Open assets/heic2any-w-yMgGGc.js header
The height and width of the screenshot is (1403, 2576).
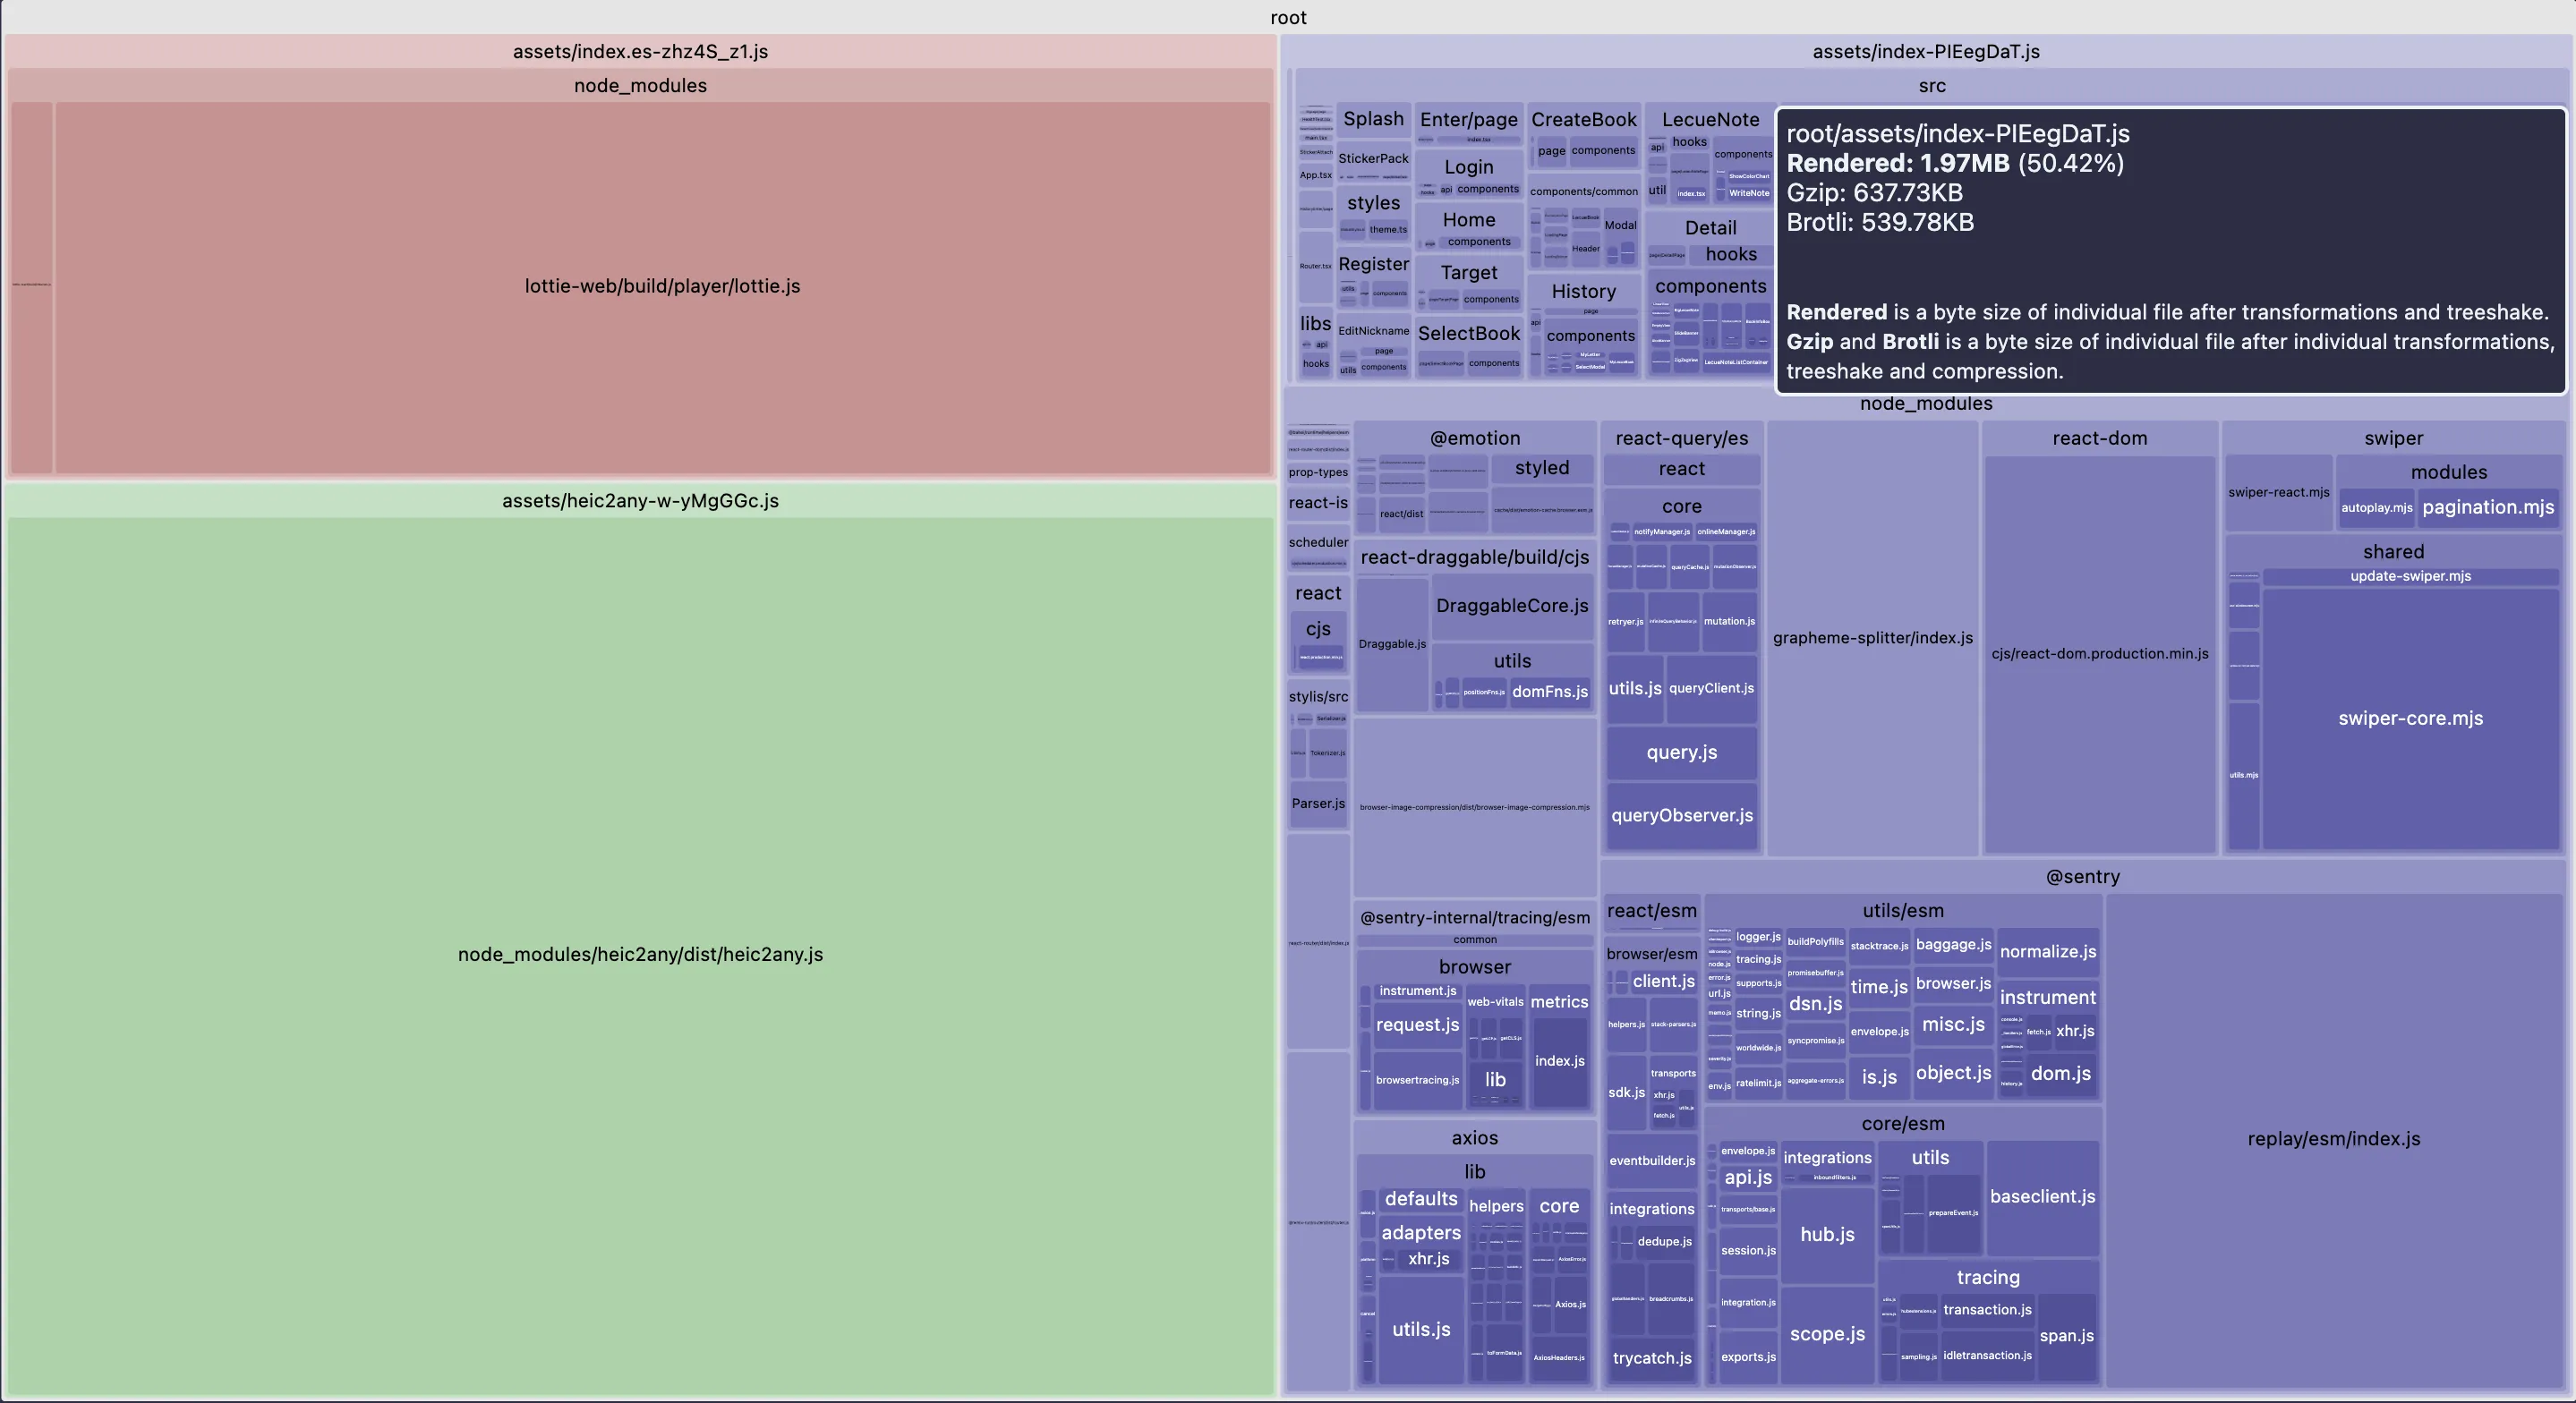640,500
